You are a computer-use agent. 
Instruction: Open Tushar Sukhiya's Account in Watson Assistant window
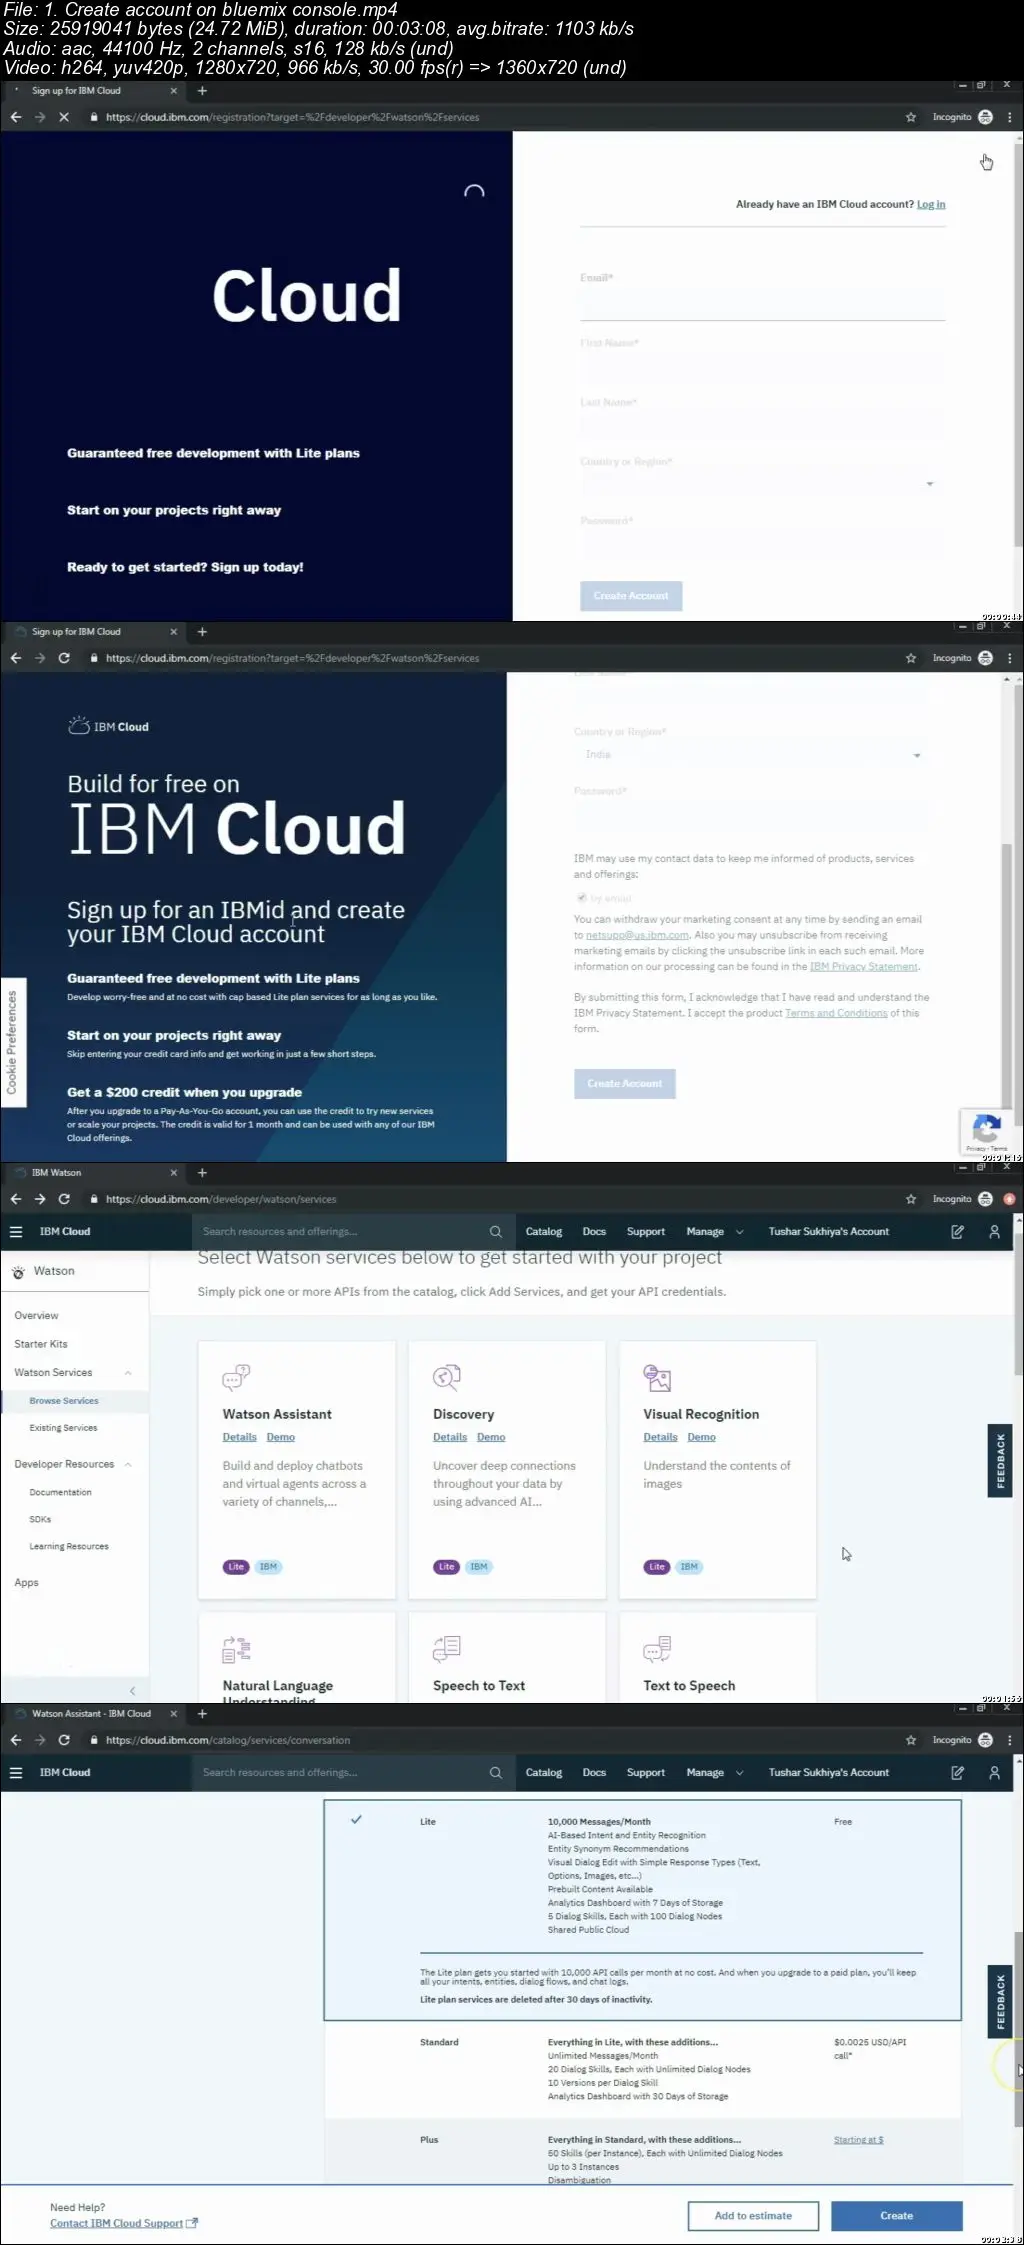coord(829,1772)
